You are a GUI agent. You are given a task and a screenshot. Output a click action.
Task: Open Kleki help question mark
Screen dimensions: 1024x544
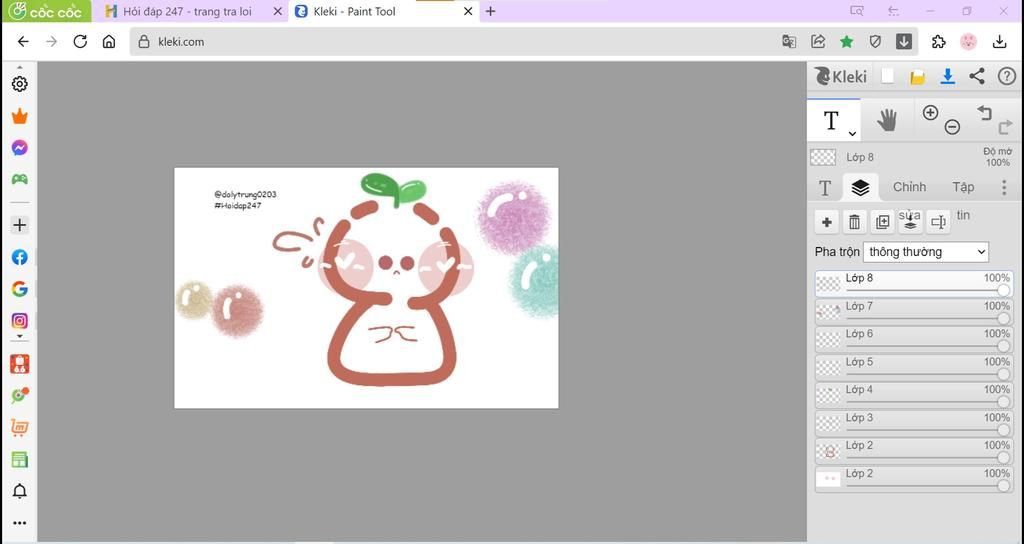click(1007, 76)
